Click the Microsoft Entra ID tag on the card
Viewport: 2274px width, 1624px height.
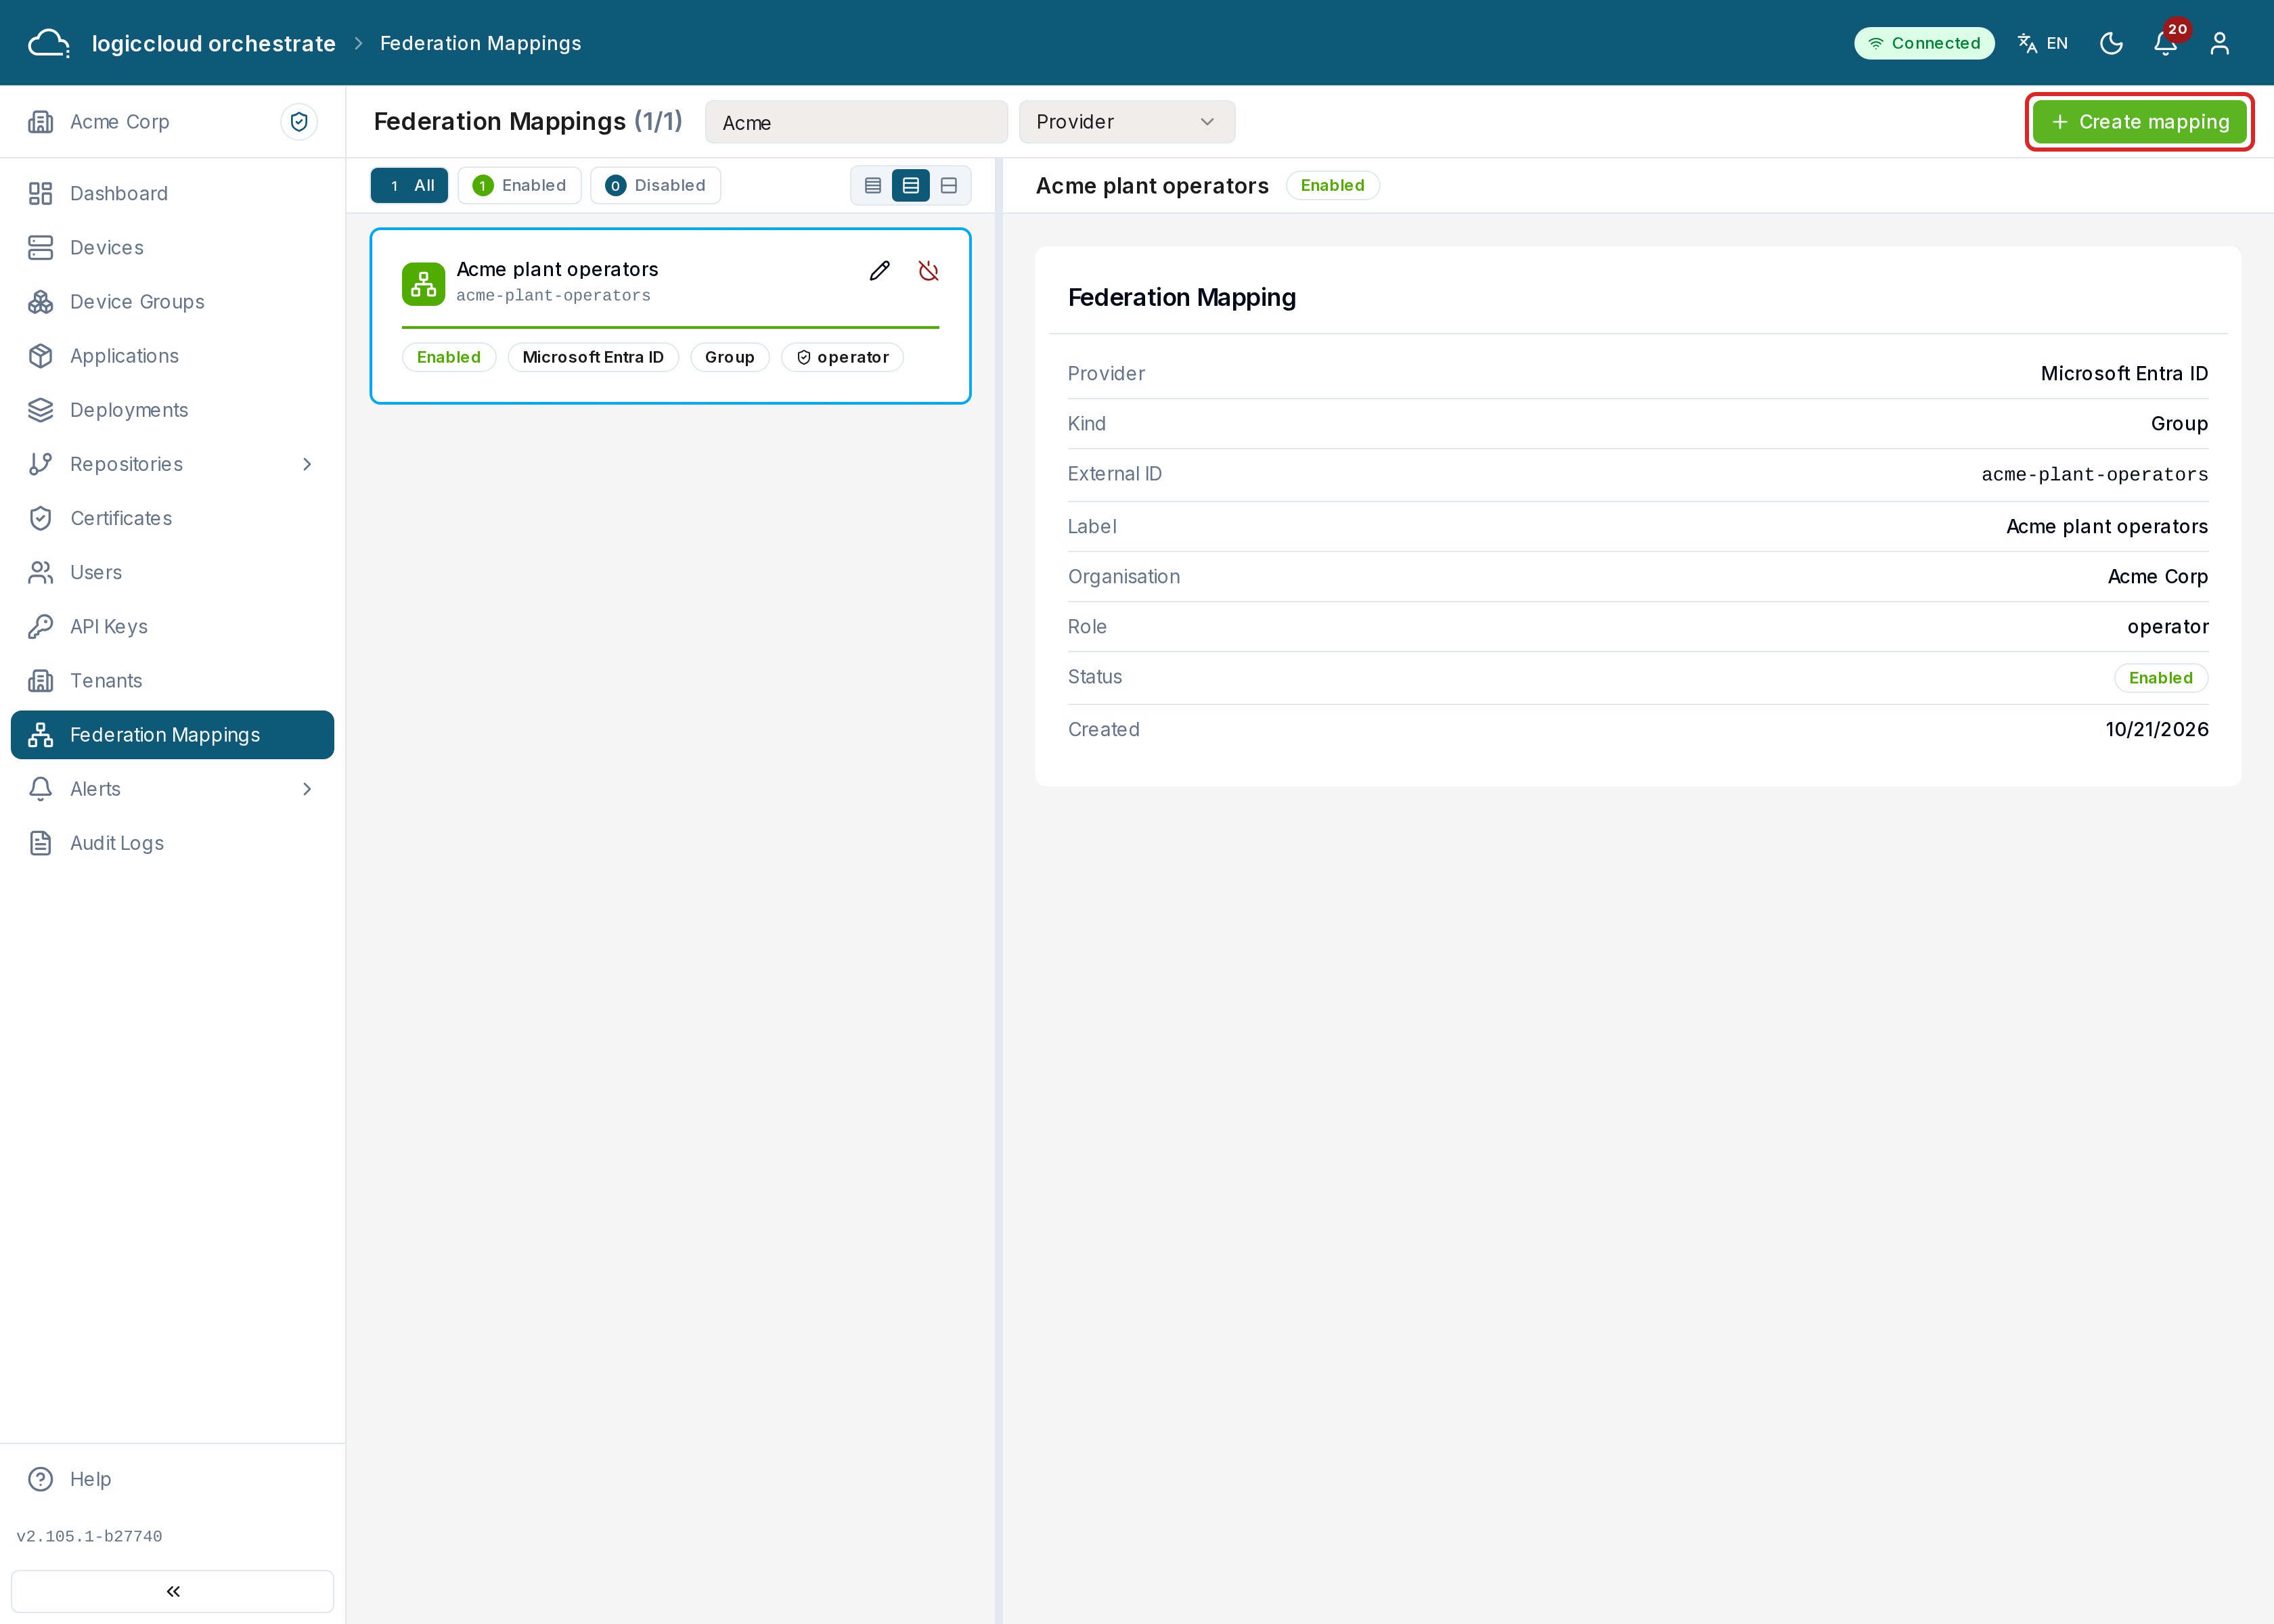coord(593,357)
